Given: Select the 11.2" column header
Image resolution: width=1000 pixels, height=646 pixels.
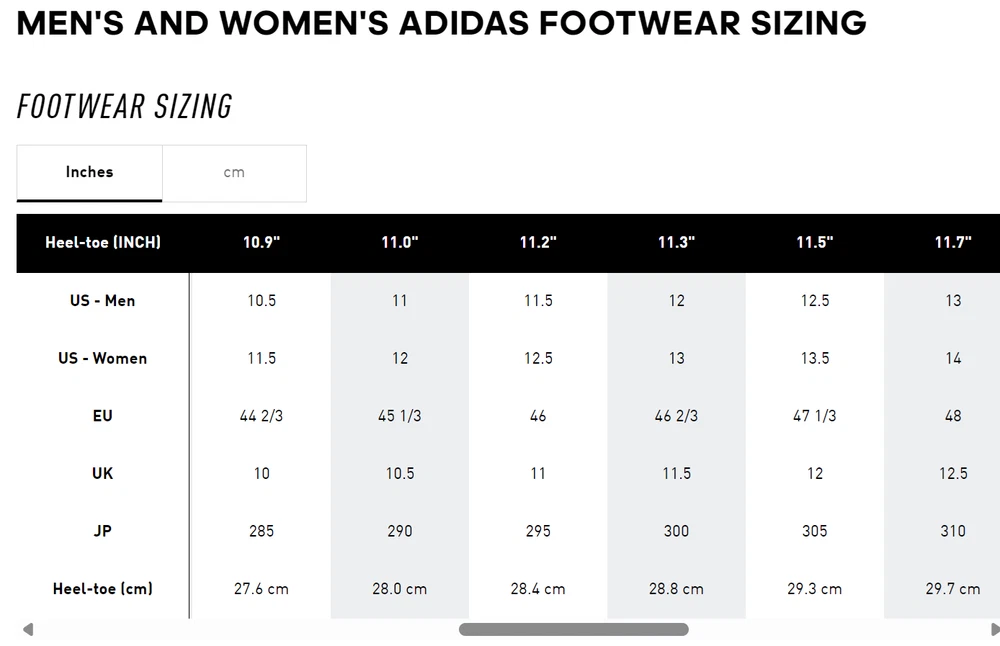Looking at the screenshot, I should (x=538, y=243).
